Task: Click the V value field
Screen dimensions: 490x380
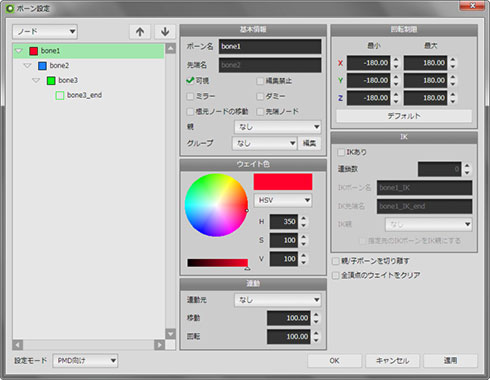Action: point(284,259)
